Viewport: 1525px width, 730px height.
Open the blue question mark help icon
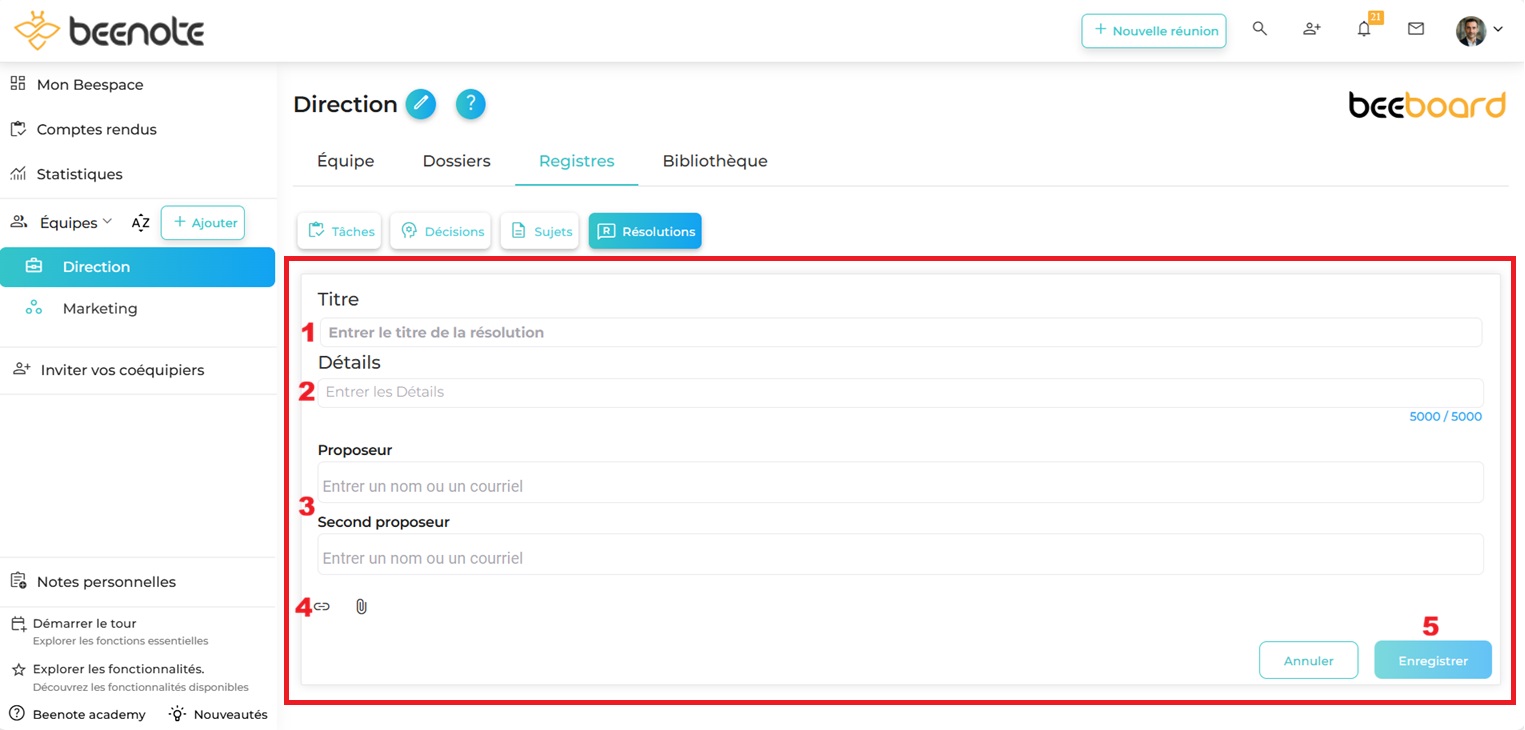pos(470,104)
